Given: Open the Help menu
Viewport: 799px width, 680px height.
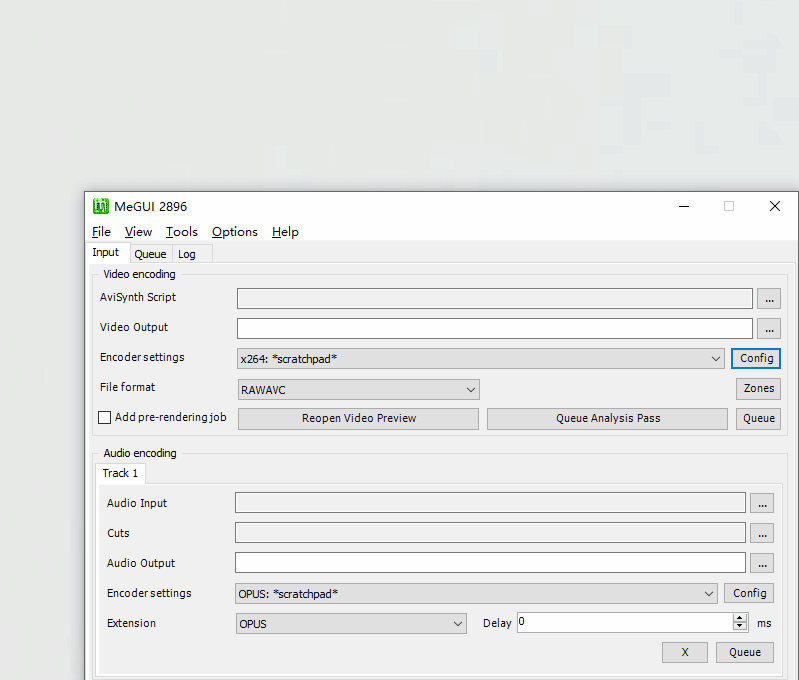Looking at the screenshot, I should tap(285, 232).
